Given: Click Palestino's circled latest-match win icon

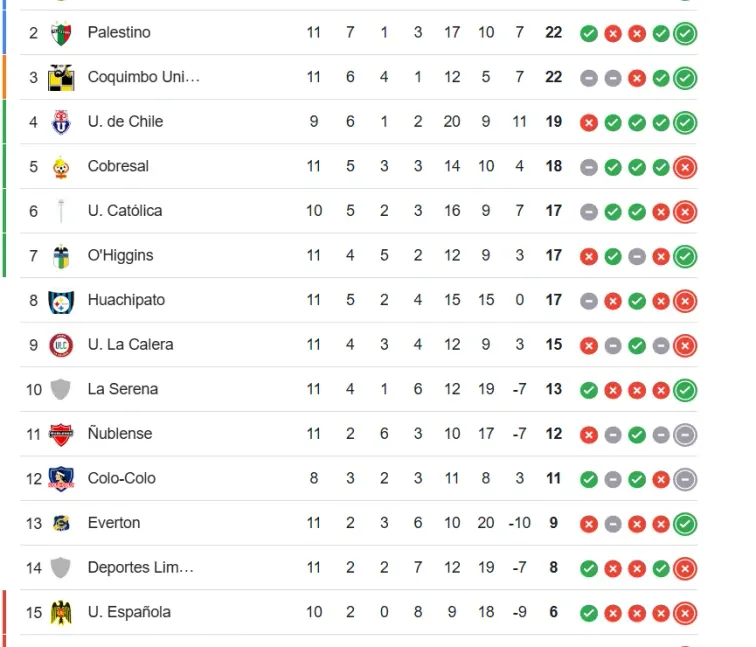Looking at the screenshot, I should click(x=685, y=33).
